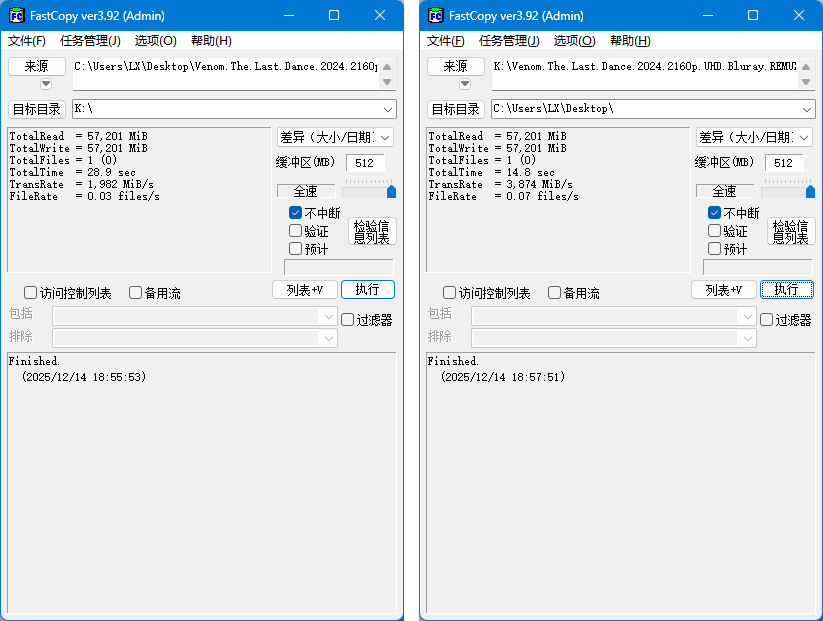Open 任务管理(J) menu in right window
The width and height of the screenshot is (823, 621).
509,40
